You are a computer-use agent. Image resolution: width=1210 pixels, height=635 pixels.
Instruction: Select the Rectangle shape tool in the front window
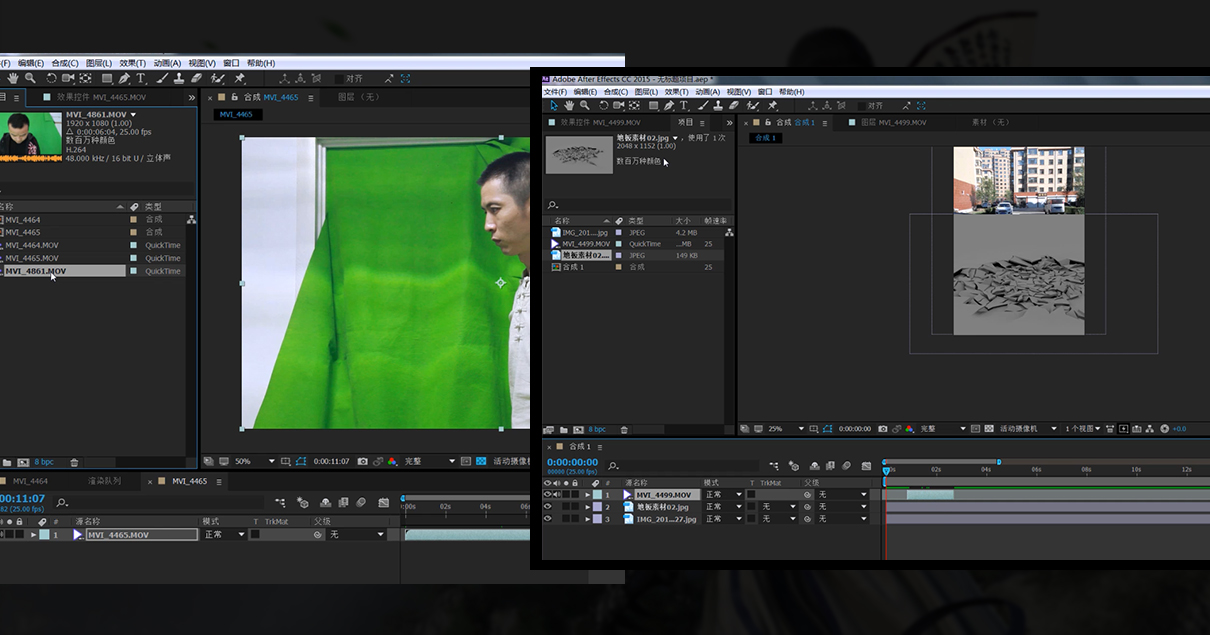click(x=653, y=105)
